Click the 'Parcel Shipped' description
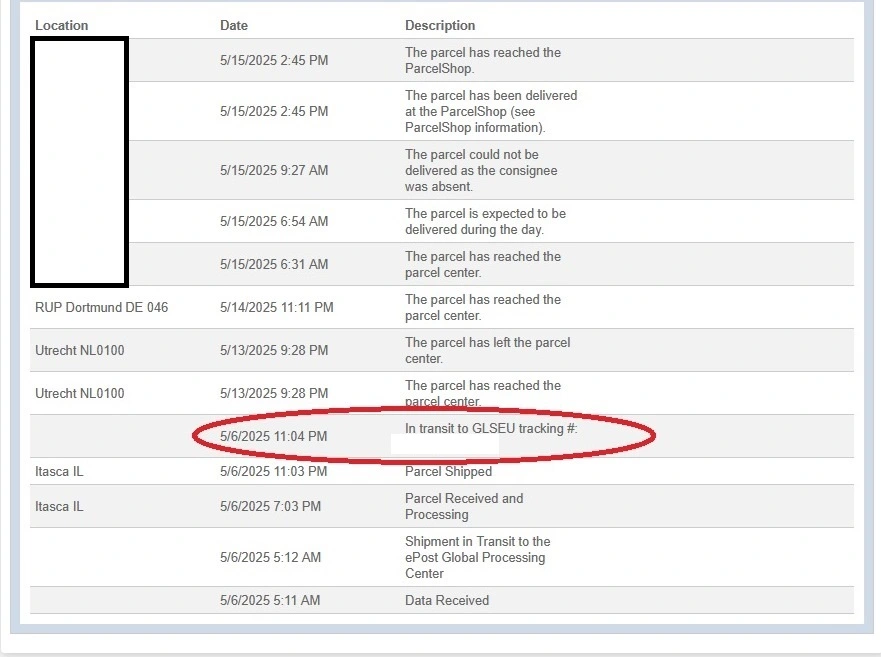Screen dimensions: 881x657 [x=448, y=471]
